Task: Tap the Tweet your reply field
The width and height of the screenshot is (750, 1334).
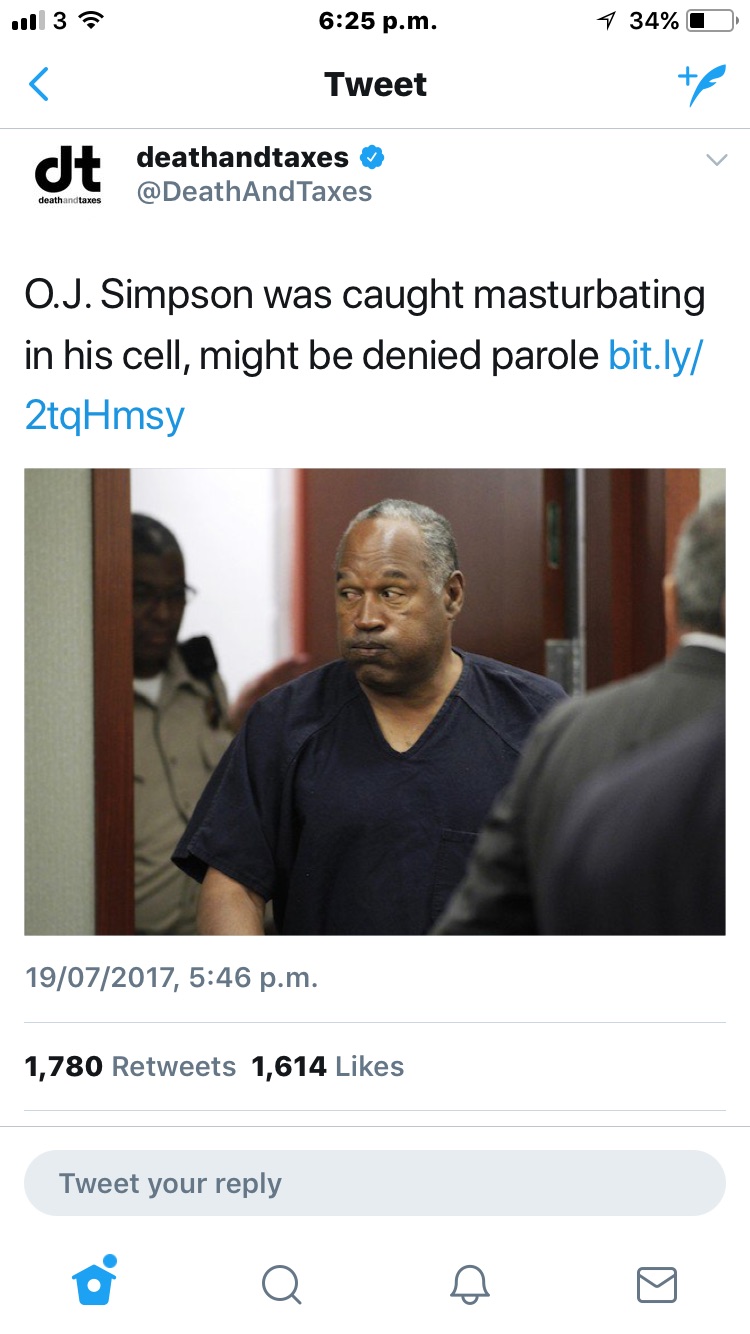Action: point(375,1183)
